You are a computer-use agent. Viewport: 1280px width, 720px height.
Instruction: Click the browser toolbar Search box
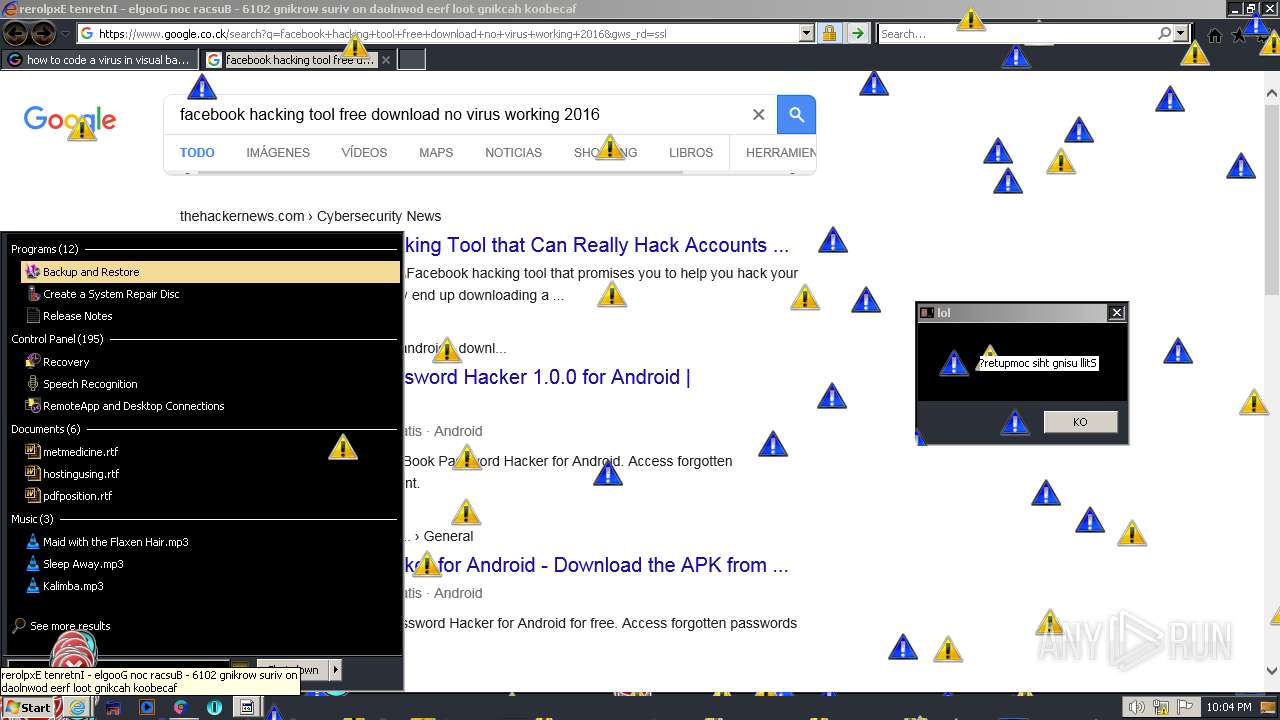1015,34
